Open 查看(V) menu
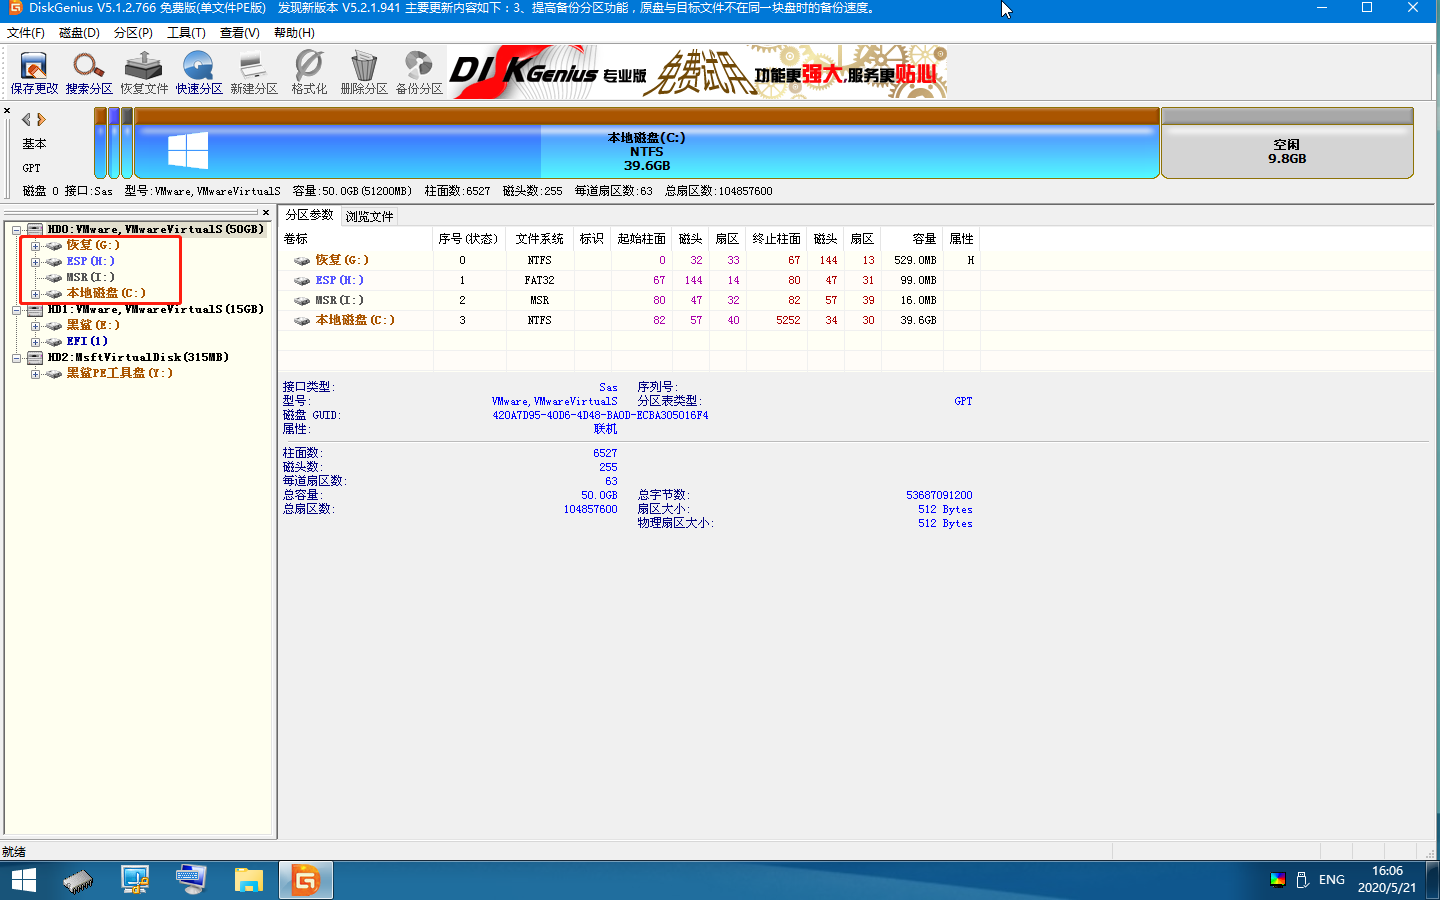Viewport: 1440px width, 900px height. coord(240,33)
